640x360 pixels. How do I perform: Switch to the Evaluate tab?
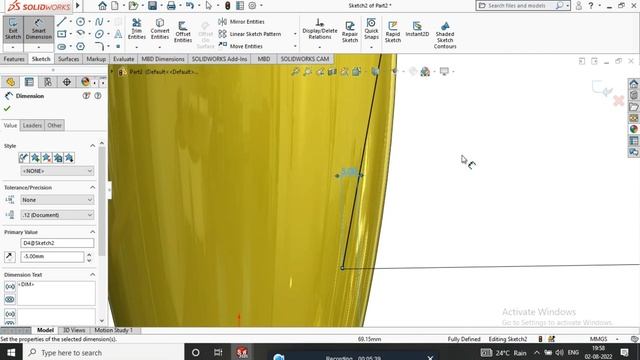pos(123,59)
